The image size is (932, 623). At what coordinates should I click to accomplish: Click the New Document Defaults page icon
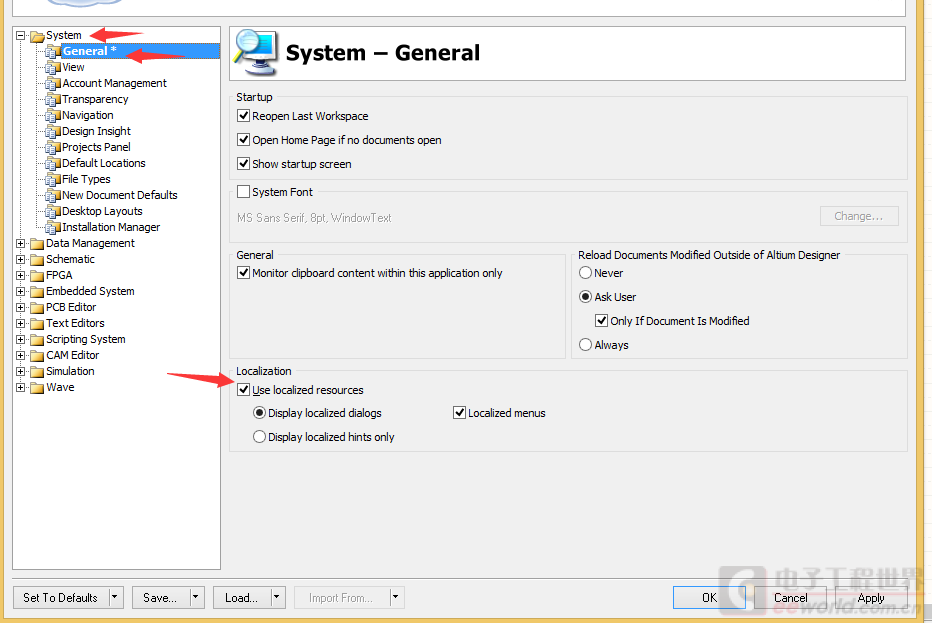[53, 196]
